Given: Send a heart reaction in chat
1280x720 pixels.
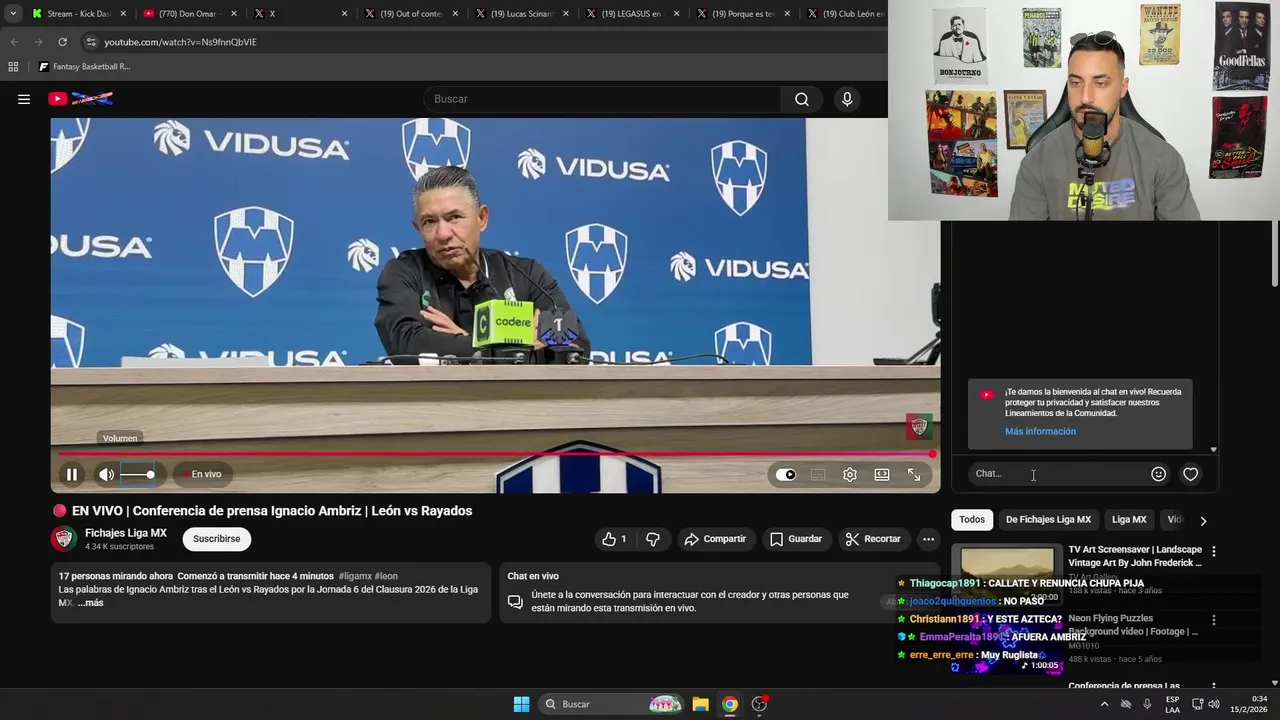Looking at the screenshot, I should (x=1190, y=475).
